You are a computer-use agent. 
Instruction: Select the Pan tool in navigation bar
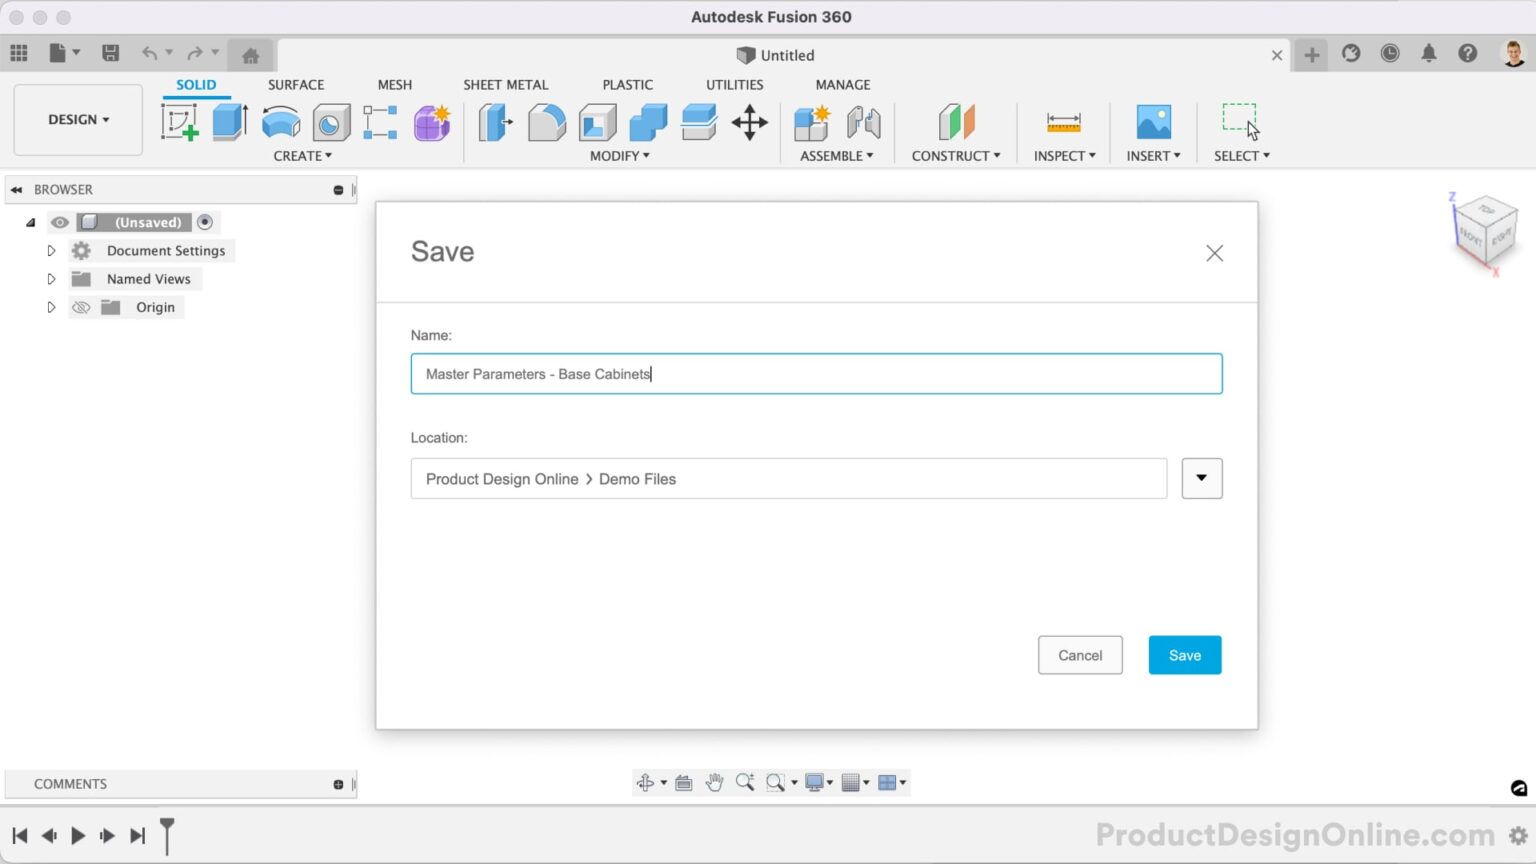[x=715, y=782]
